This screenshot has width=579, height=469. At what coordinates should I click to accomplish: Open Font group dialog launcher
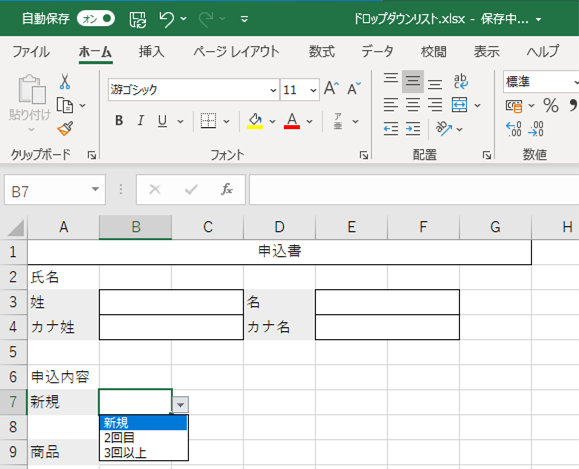click(364, 155)
